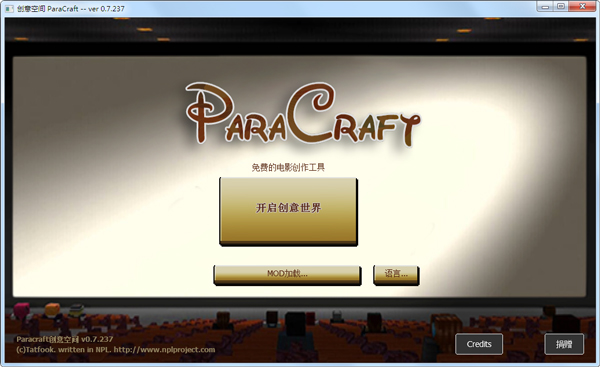Click the Paracraft创意空间 v0.7.237 version text
The image size is (600, 367).
click(x=65, y=339)
